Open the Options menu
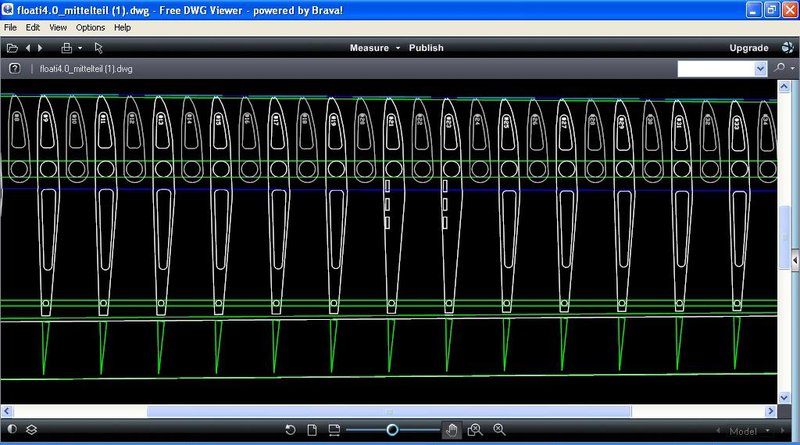 (90, 27)
